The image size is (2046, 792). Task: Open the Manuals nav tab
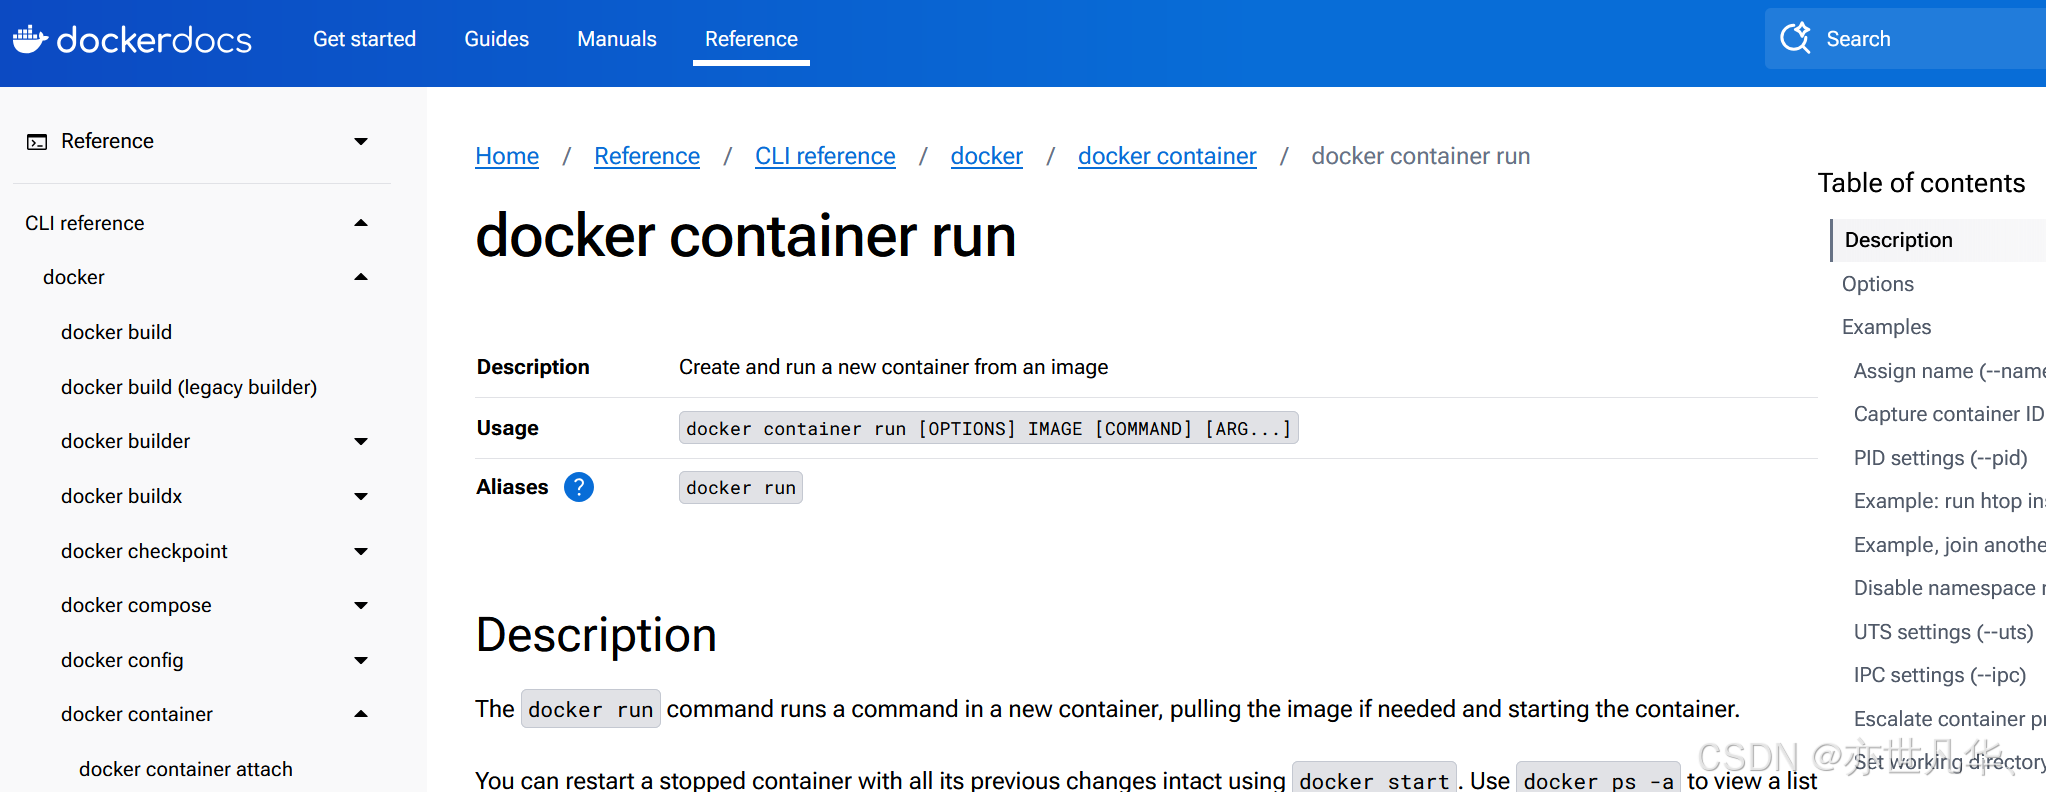(617, 39)
